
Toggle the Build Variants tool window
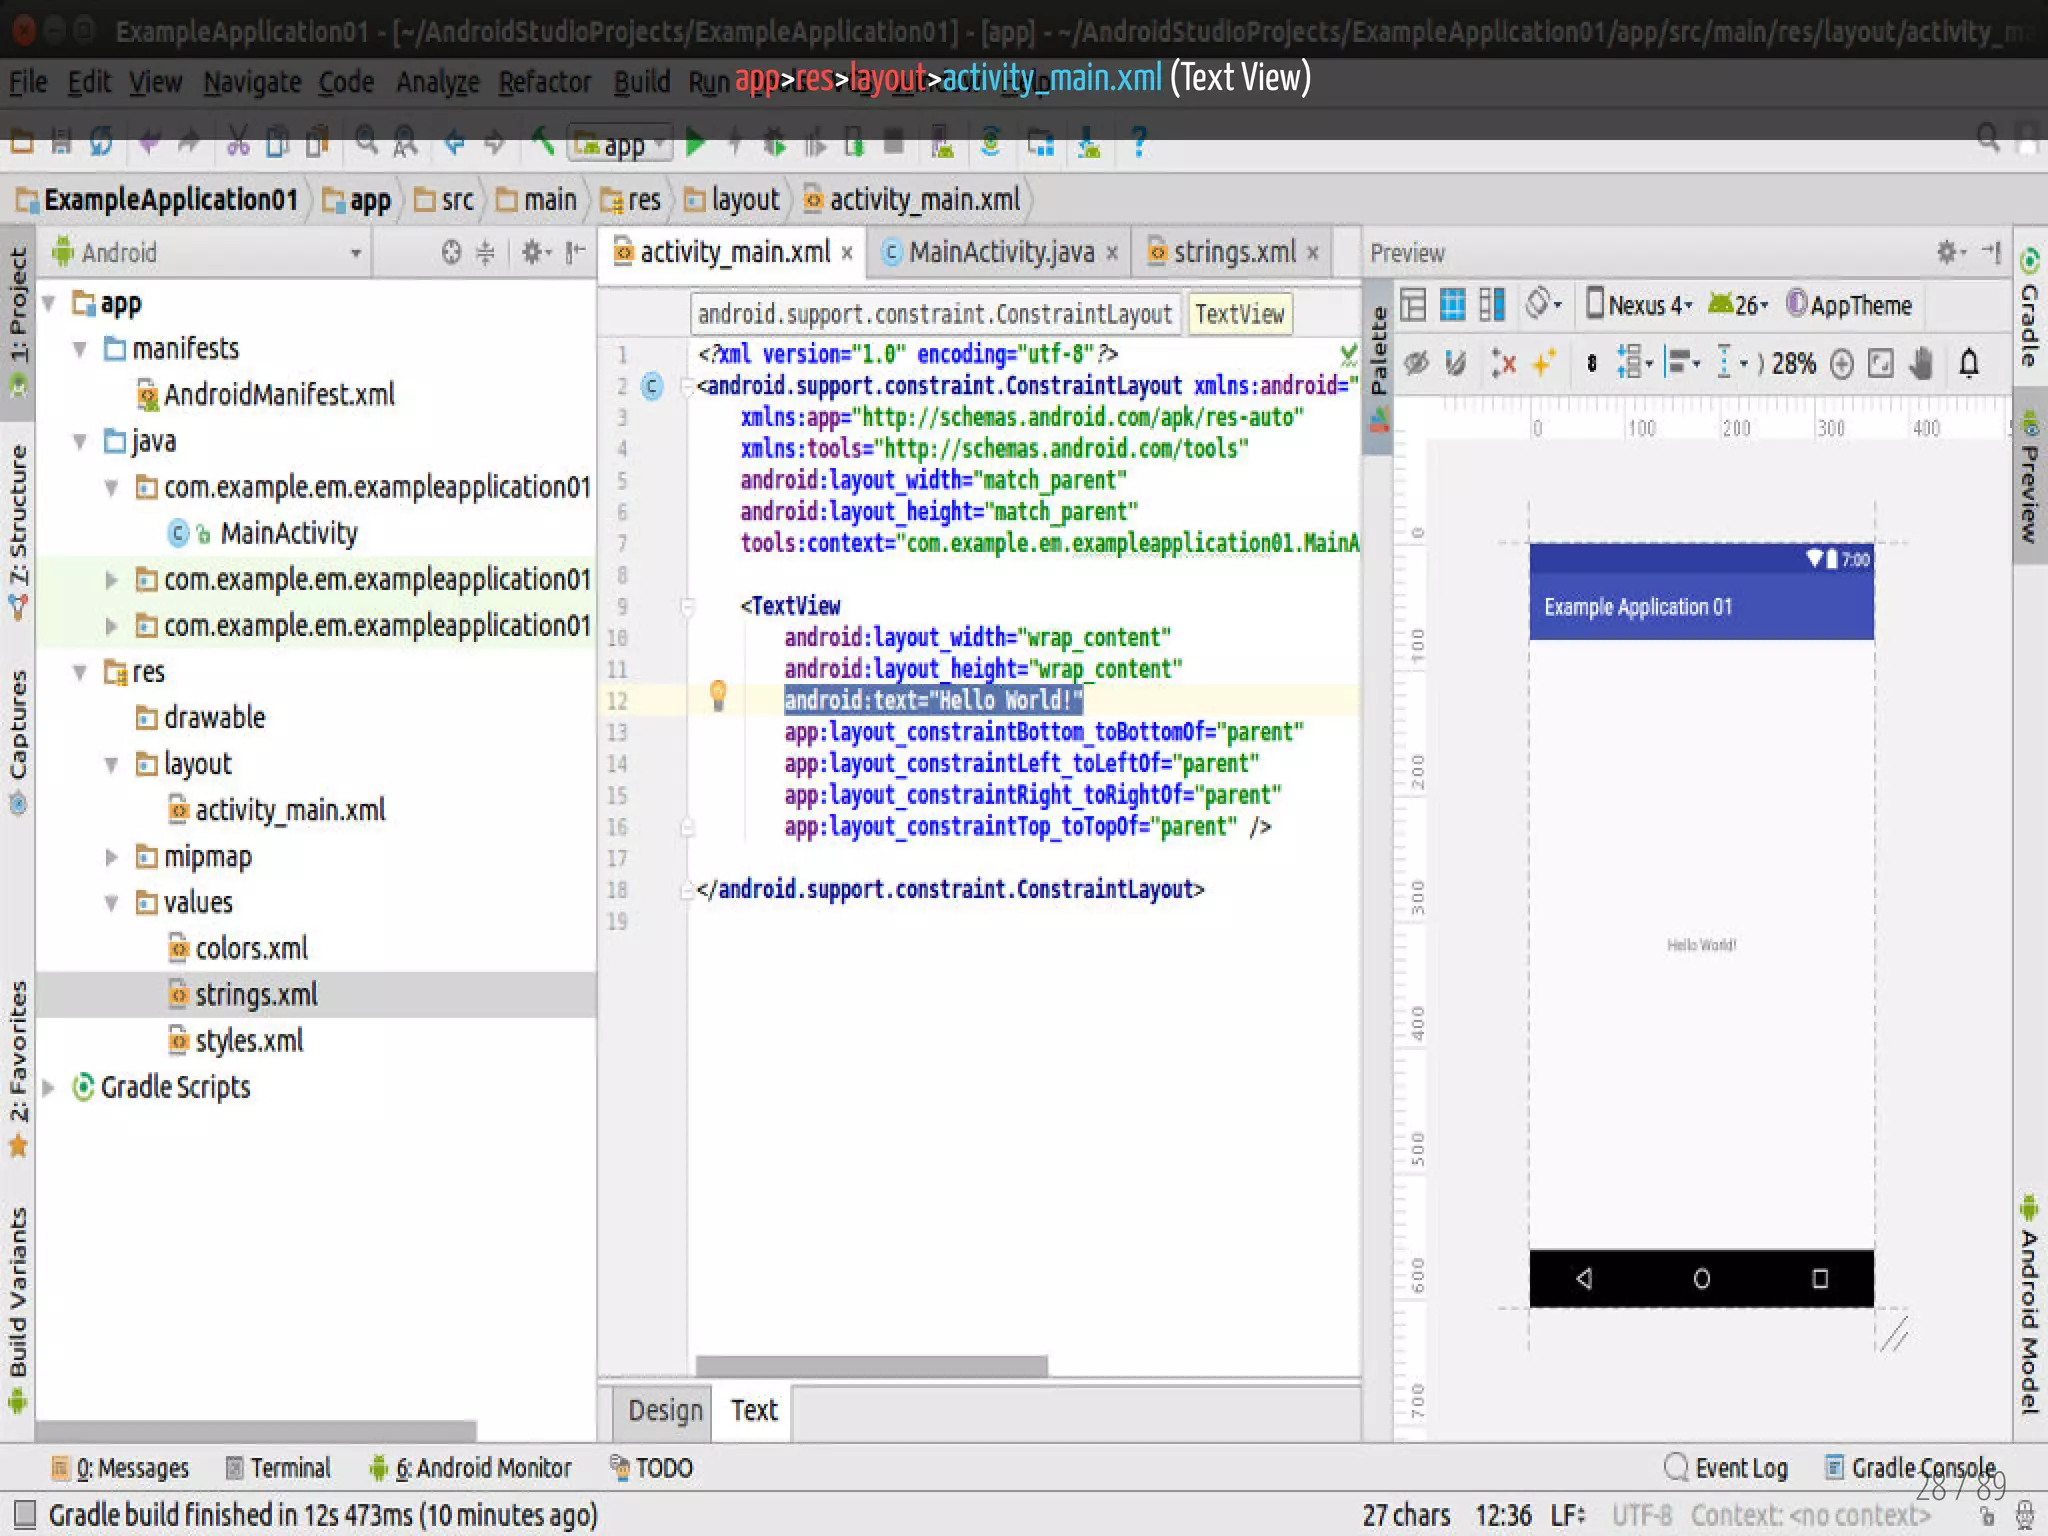tap(18, 1310)
